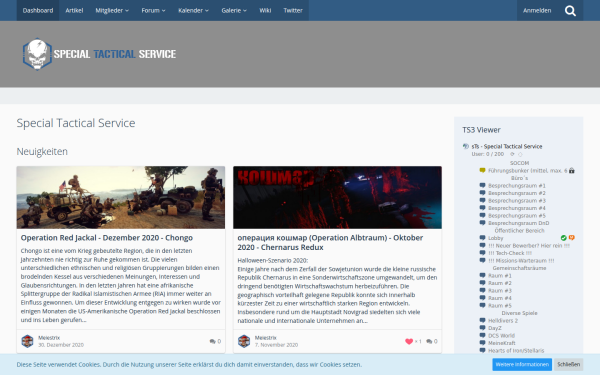Image resolution: width=600 pixels, height=375 pixels.
Task: Click the Special Tactical Service skull logo
Action: click(x=37, y=54)
